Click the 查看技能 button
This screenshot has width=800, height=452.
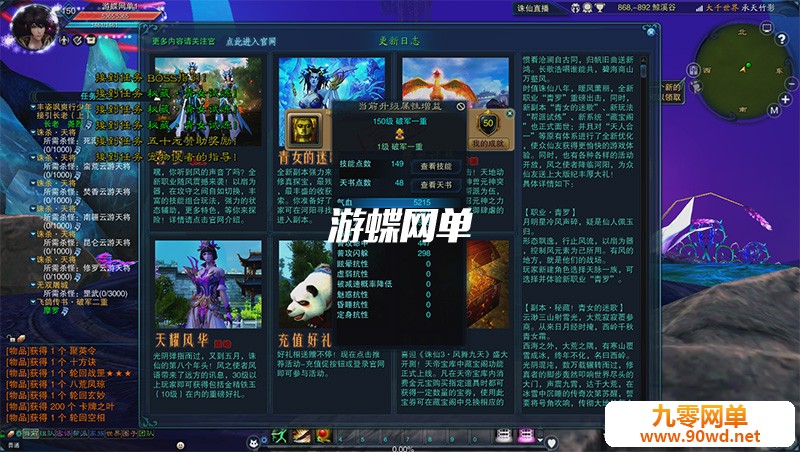click(436, 166)
